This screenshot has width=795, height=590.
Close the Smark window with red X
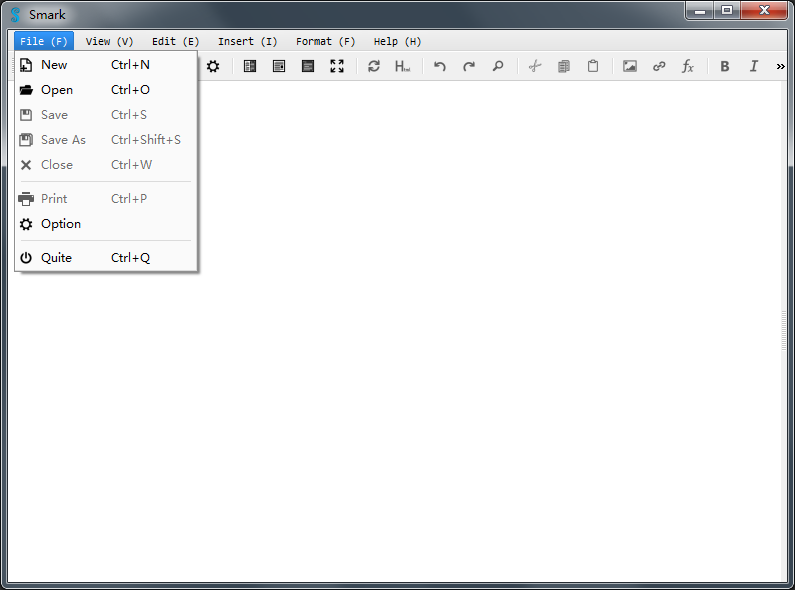click(764, 10)
